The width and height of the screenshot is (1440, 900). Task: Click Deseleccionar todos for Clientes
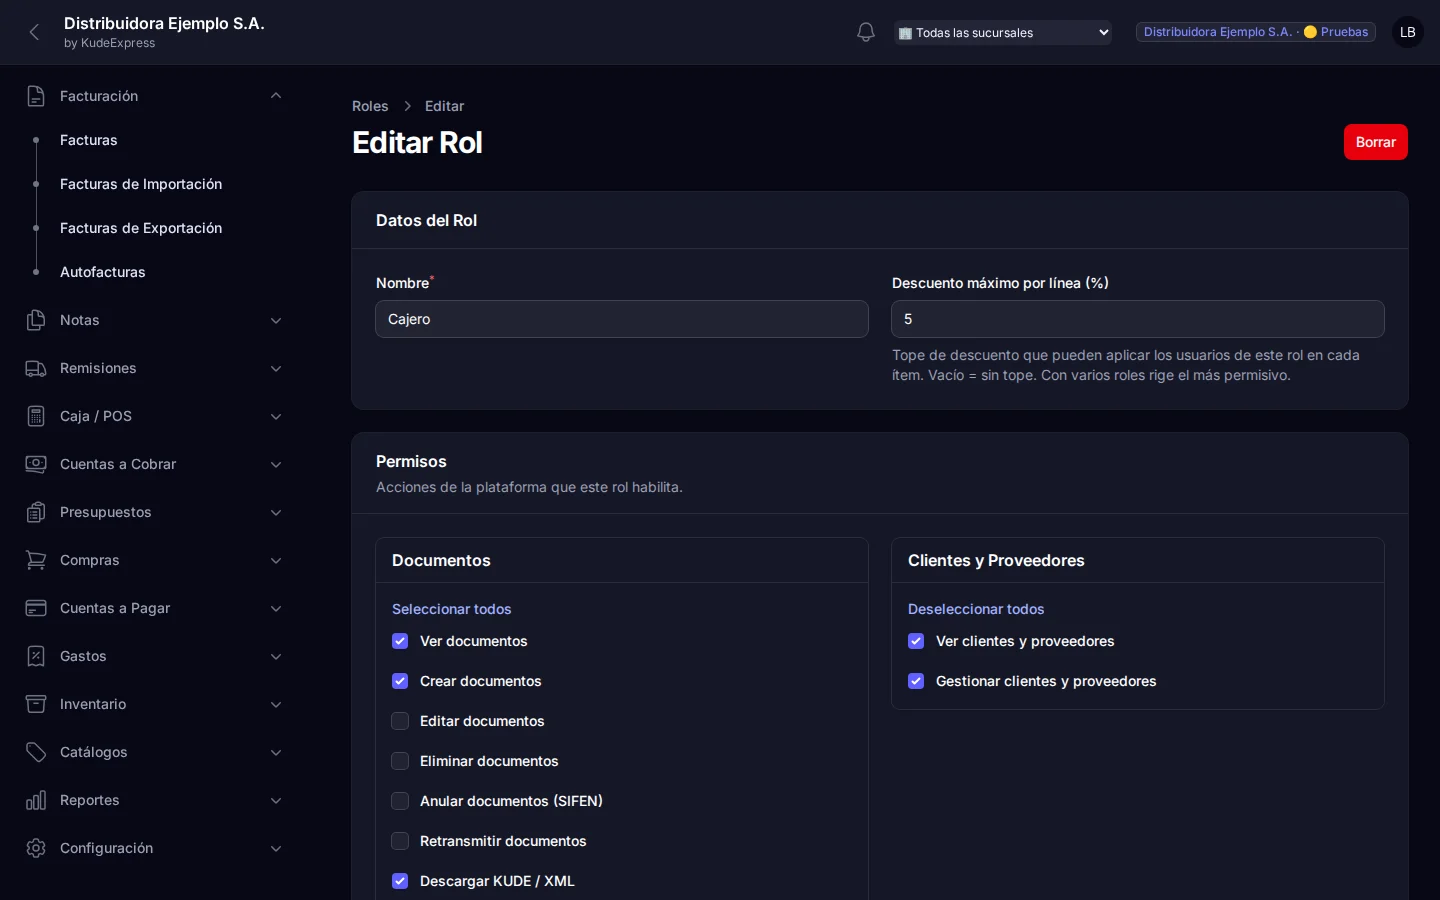tap(976, 609)
